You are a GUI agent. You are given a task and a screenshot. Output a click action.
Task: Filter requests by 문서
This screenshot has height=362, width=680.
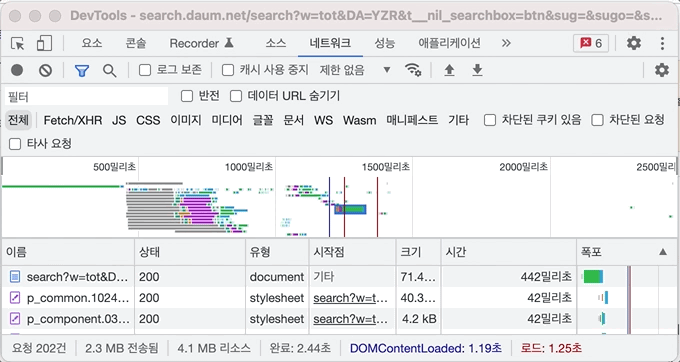click(294, 120)
